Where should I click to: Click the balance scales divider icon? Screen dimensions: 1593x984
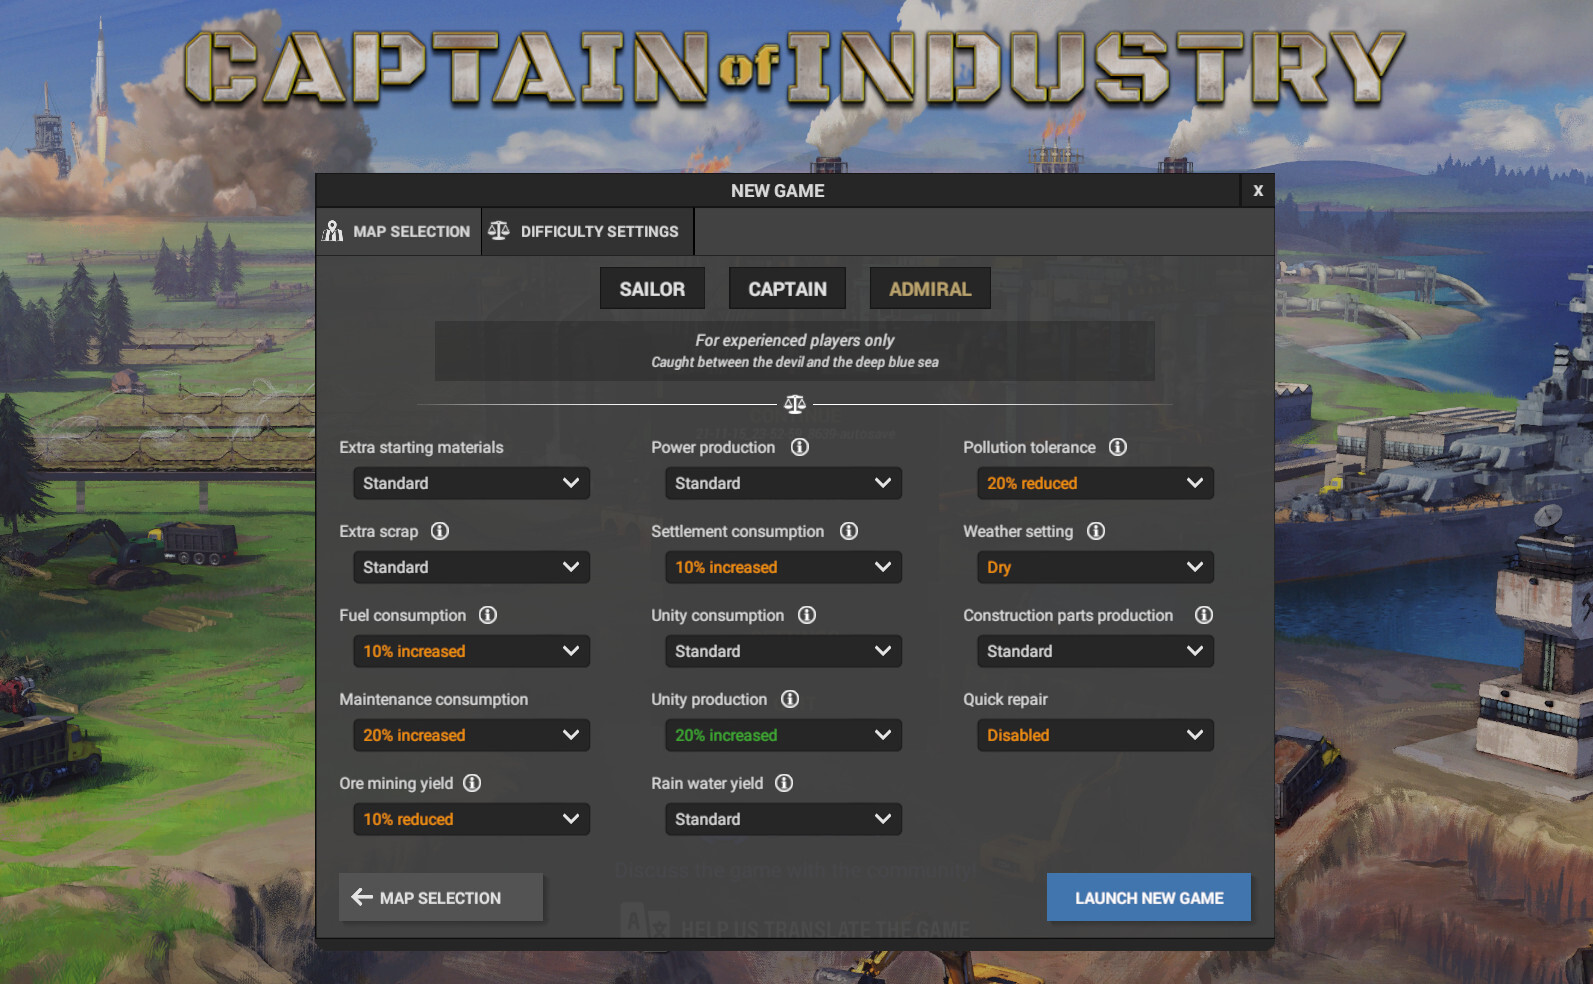[x=795, y=404]
